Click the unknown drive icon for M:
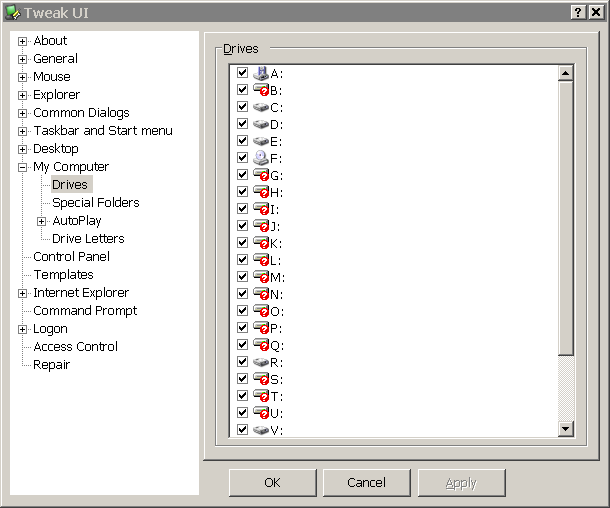This screenshot has width=610, height=508. (x=261, y=277)
